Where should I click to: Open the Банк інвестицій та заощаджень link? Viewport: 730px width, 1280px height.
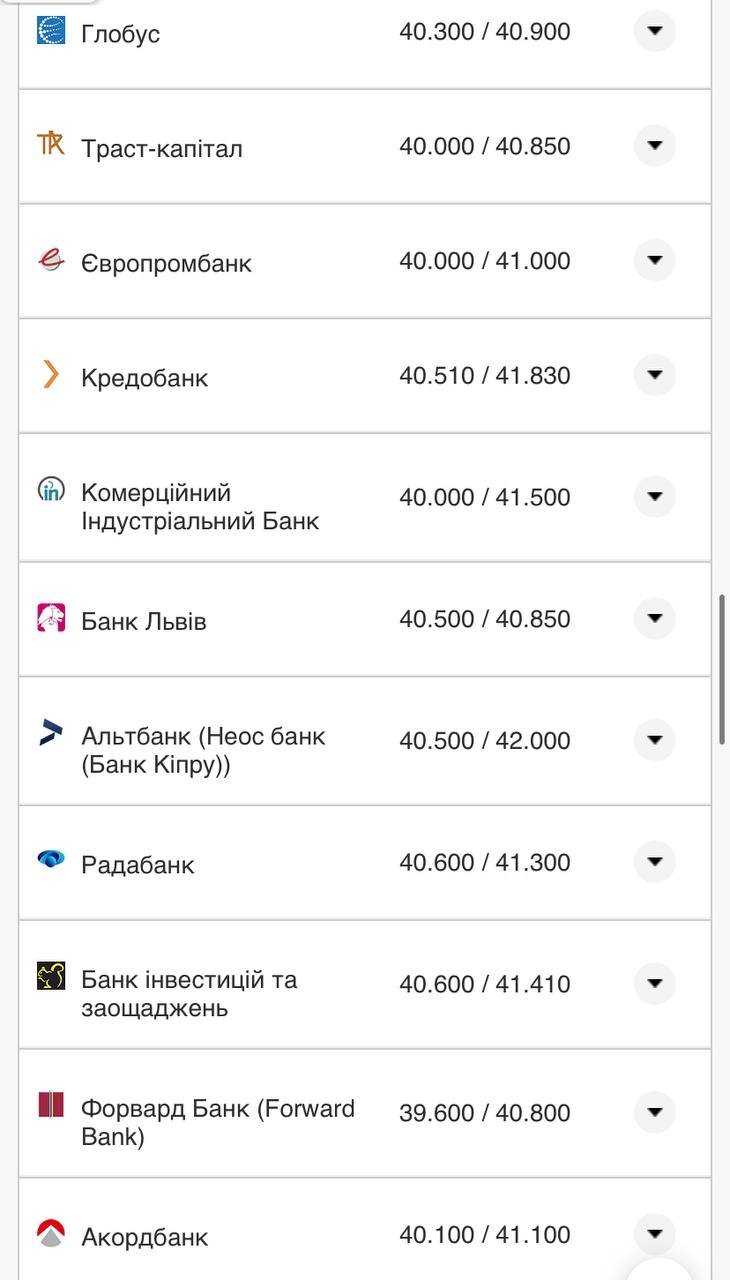[189, 994]
